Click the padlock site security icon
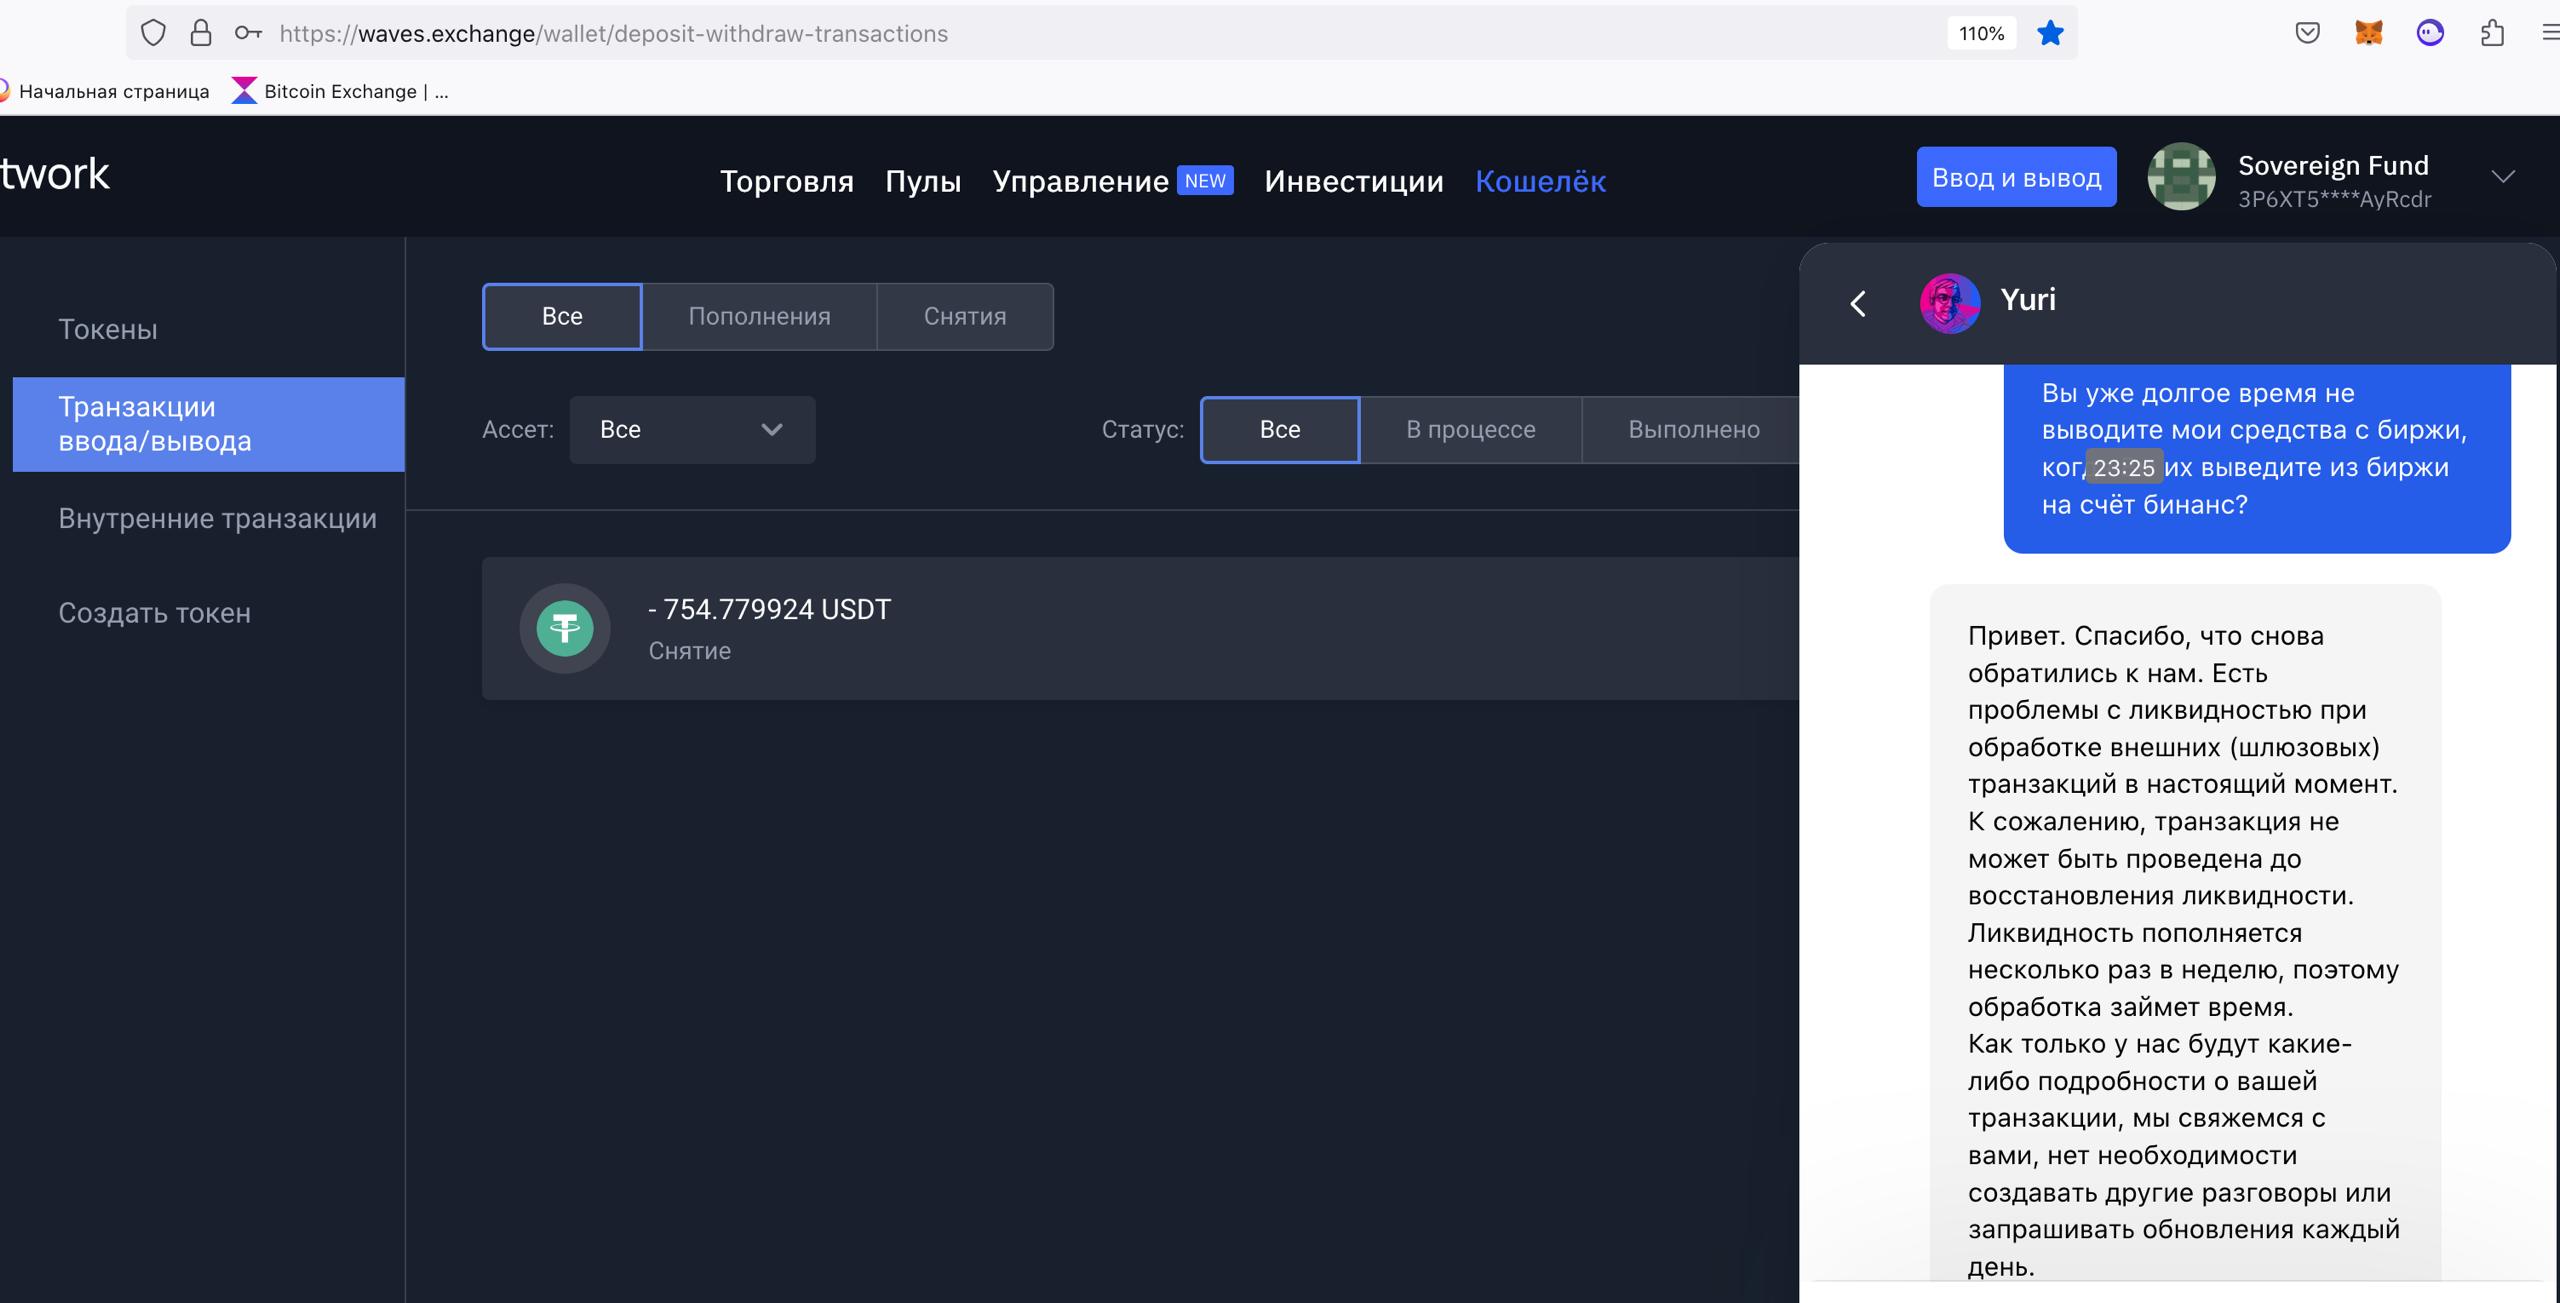 (201, 33)
